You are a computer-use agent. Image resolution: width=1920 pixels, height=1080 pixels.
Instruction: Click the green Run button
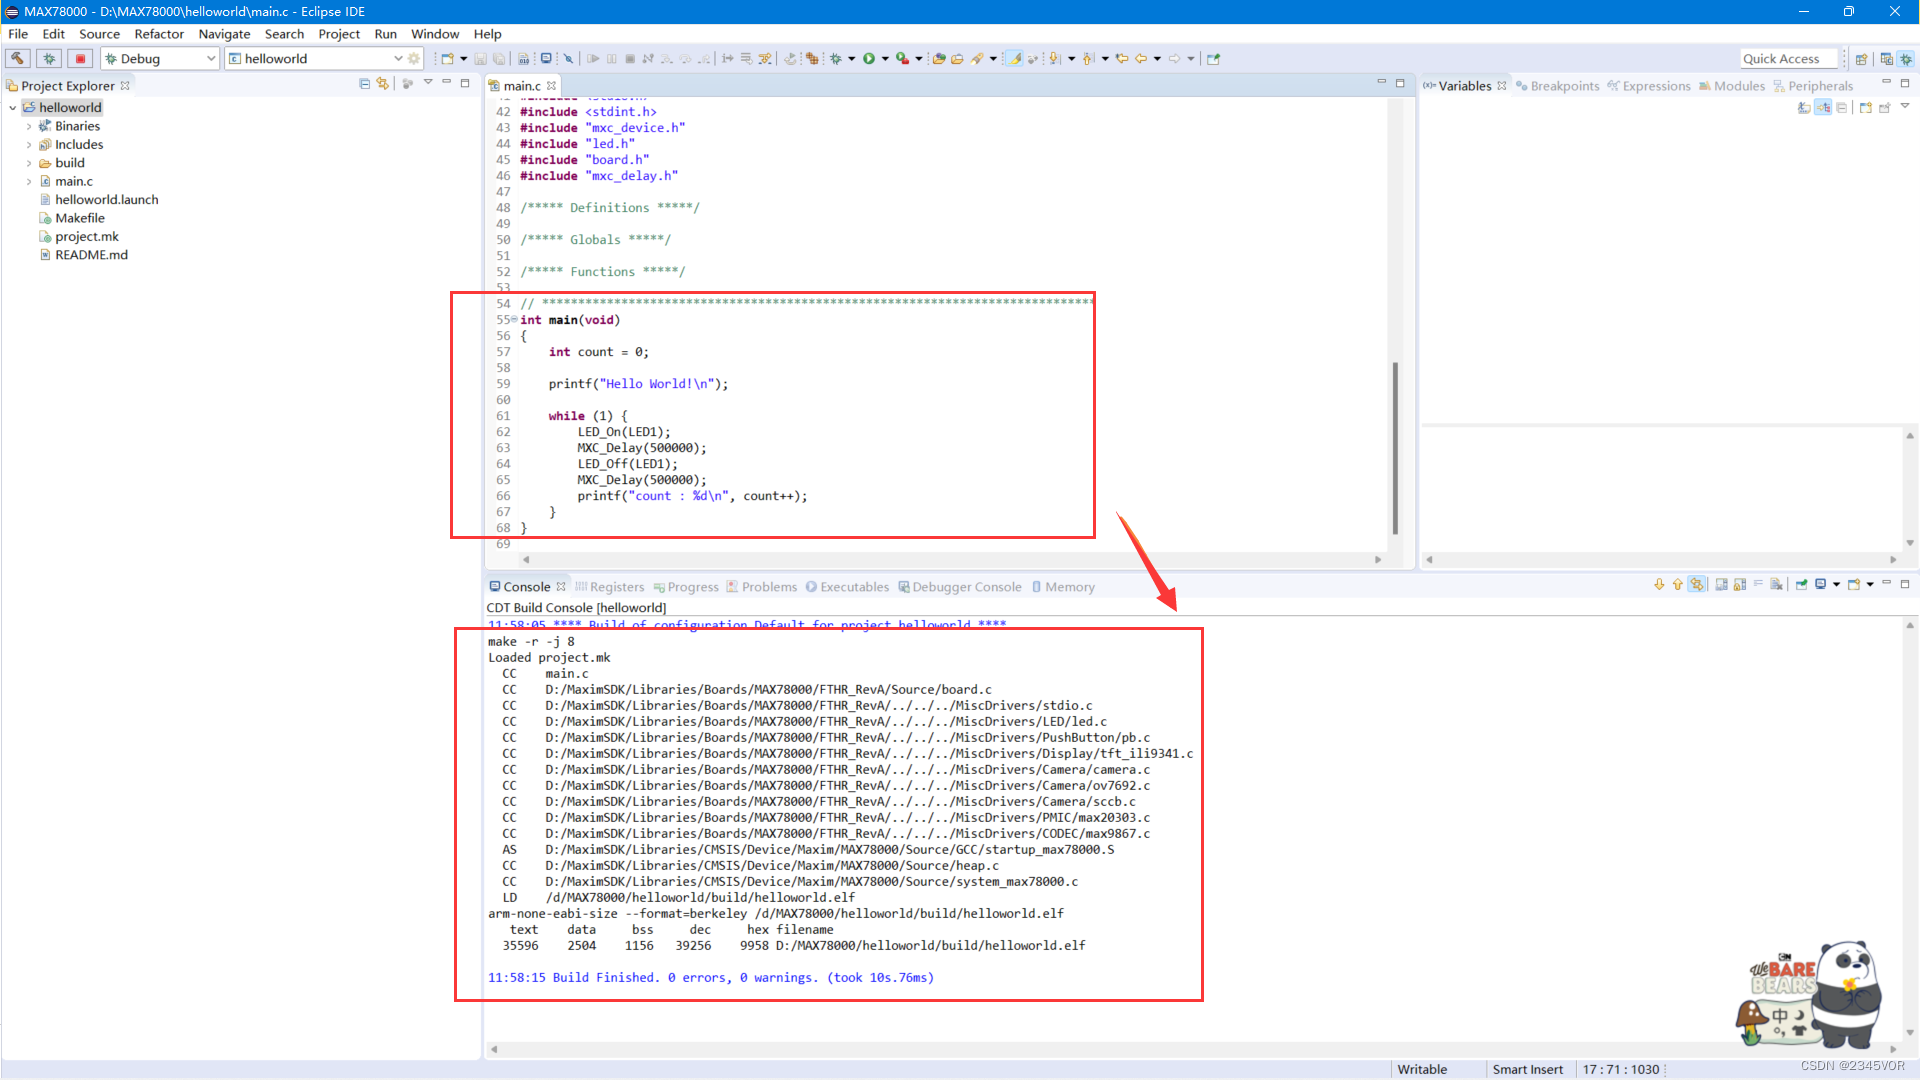(x=869, y=59)
